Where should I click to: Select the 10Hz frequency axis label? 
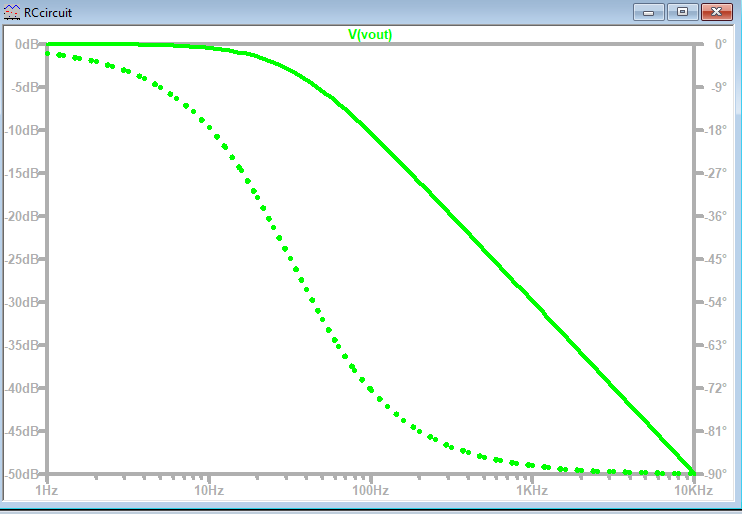point(208,491)
